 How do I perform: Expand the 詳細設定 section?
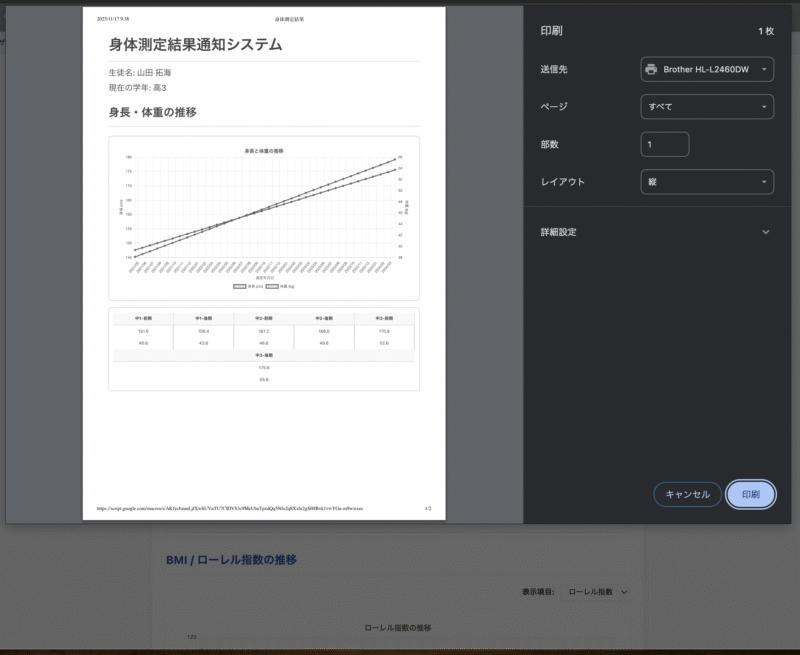[765, 232]
